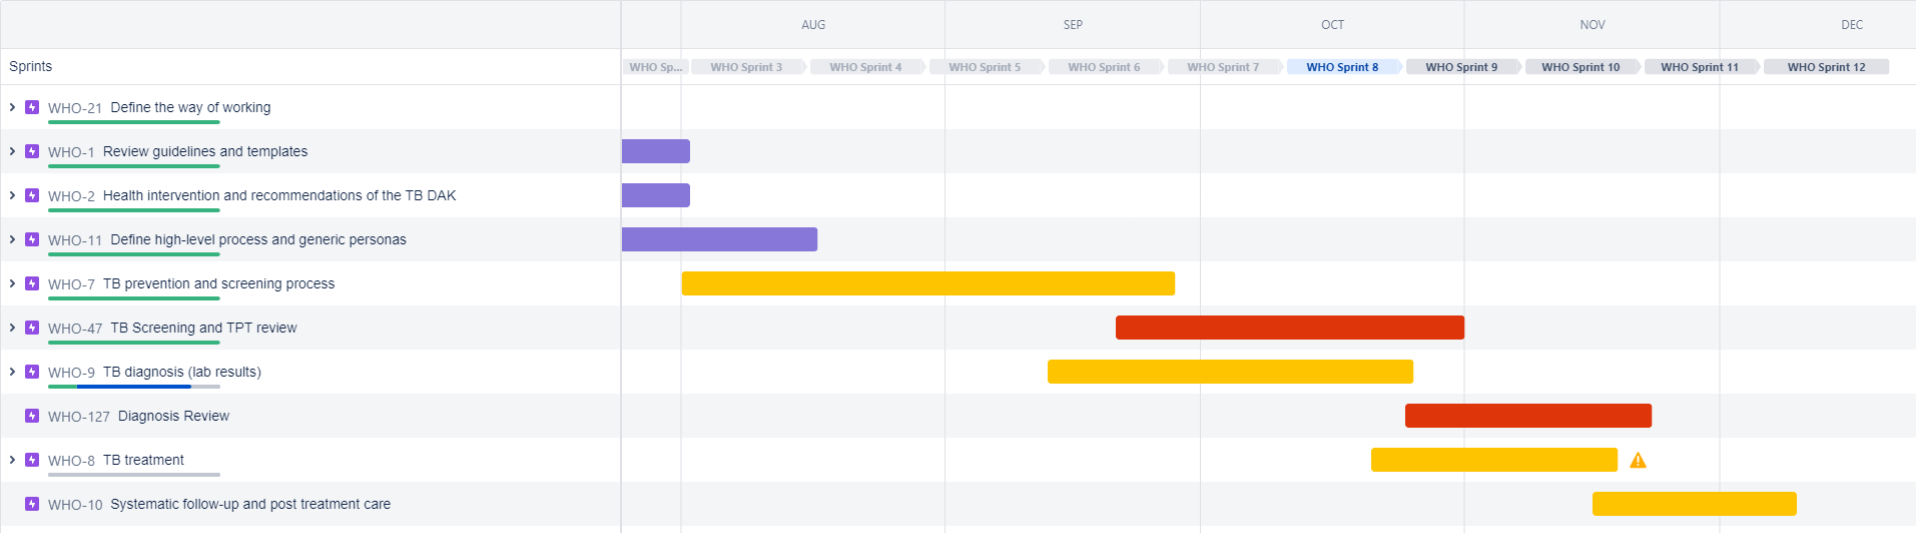
Task: Click the epic icon beside WHO-9
Action: [32, 372]
